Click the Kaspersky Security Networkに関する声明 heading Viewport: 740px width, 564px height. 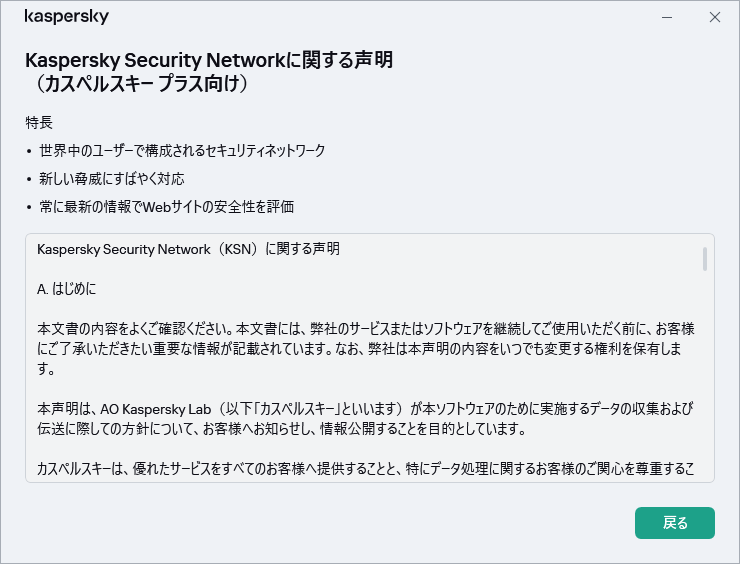(208, 60)
